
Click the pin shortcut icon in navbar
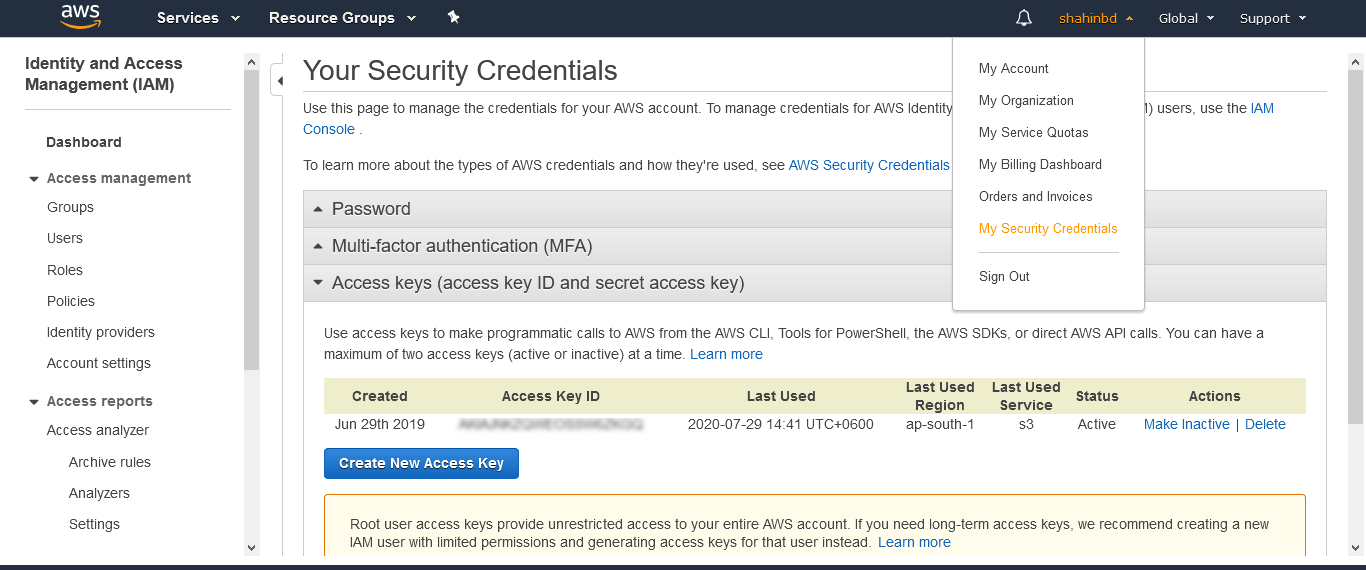point(453,17)
